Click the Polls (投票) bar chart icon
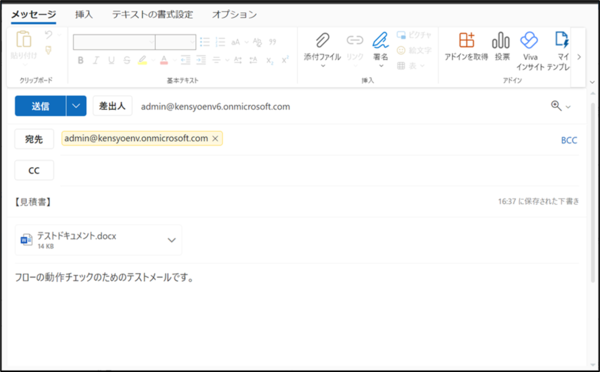This screenshot has width=600, height=372. 501,40
